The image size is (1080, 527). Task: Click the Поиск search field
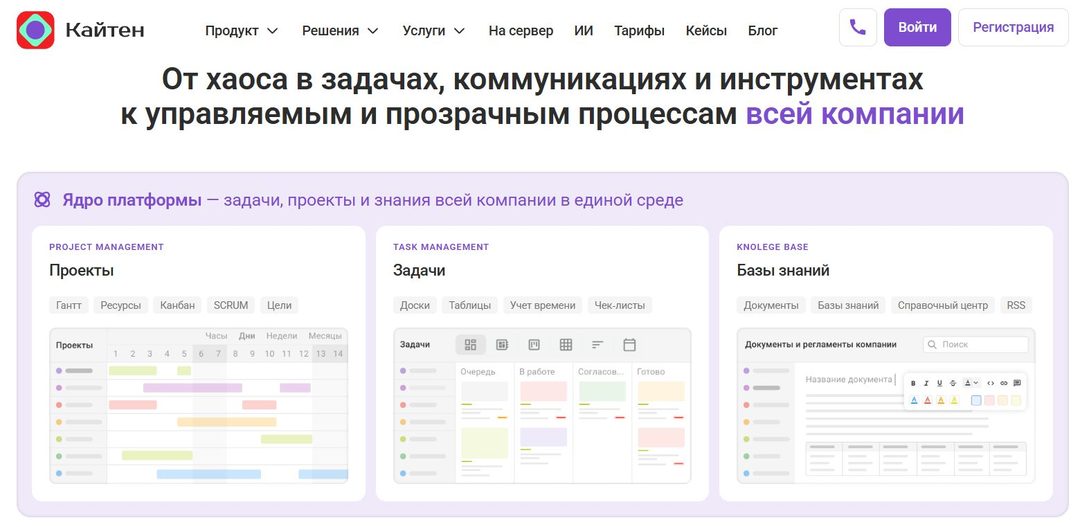click(x=975, y=344)
